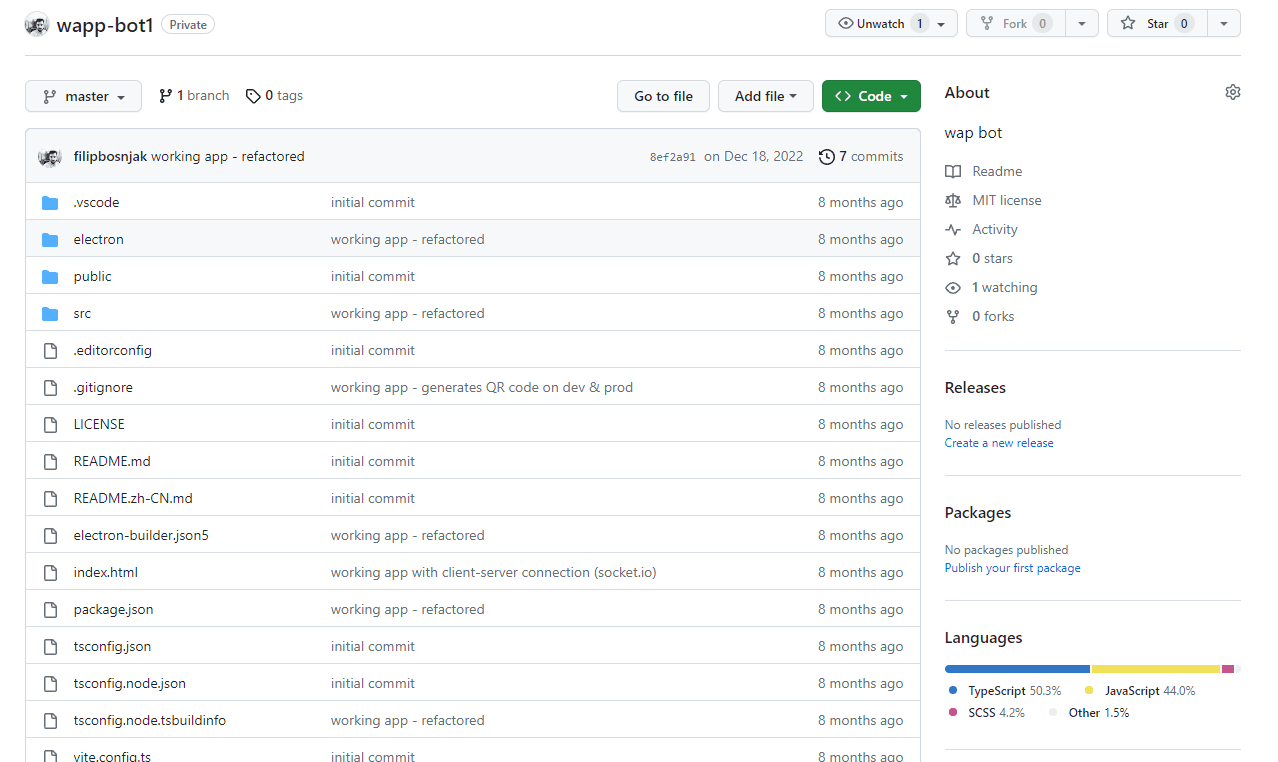View the 7 commits history

pos(861,156)
